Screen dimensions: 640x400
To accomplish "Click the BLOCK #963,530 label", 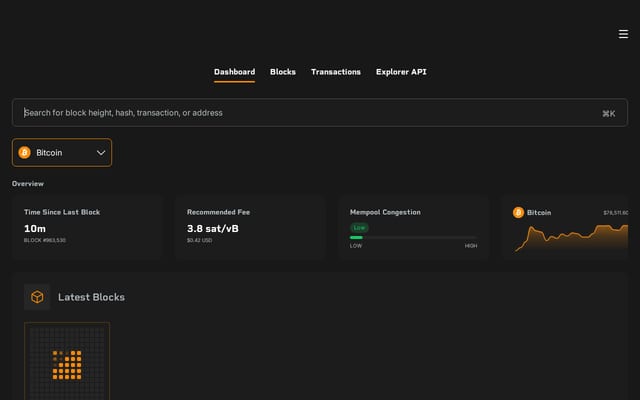I will (44, 240).
